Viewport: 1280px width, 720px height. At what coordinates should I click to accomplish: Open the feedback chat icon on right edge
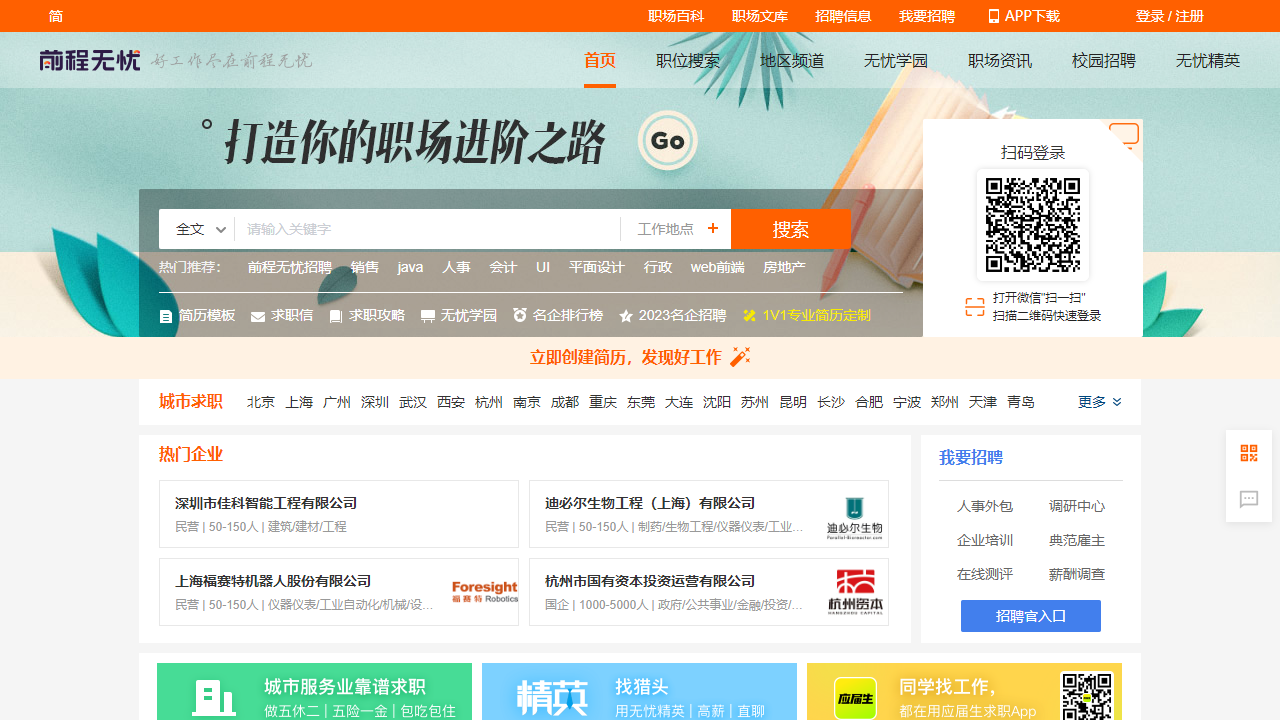click(1248, 500)
